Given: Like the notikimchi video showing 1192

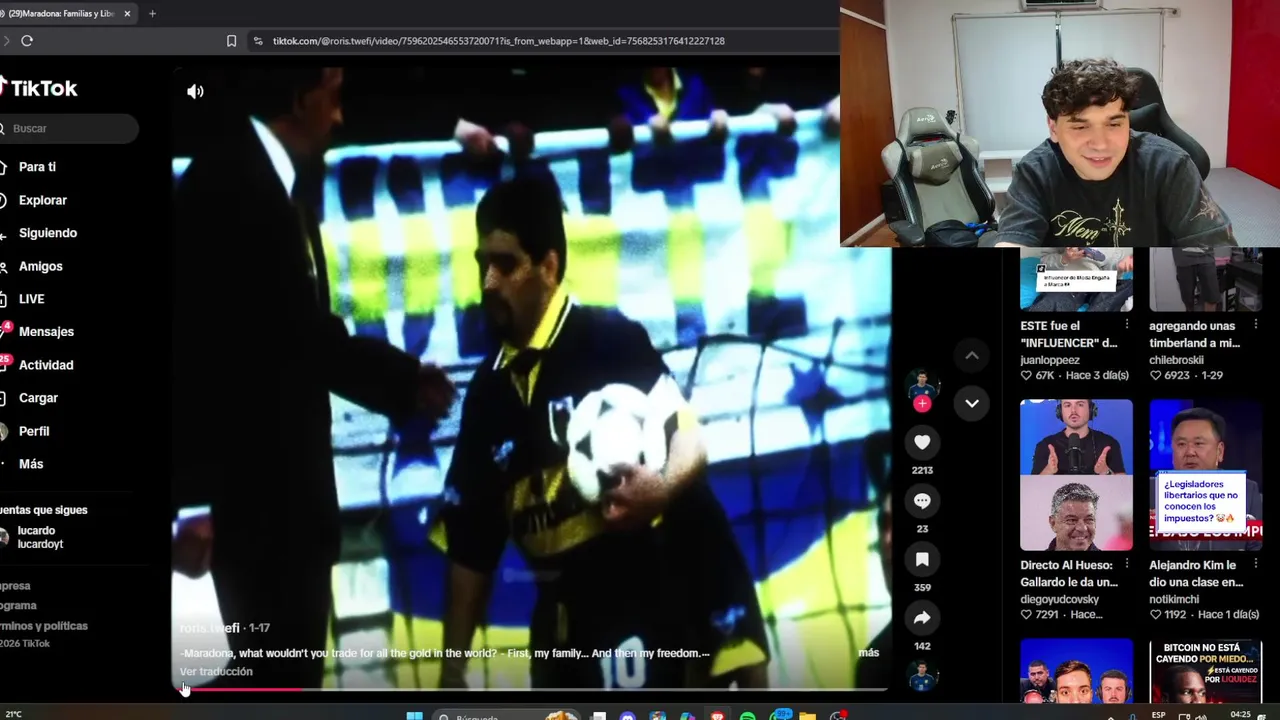Looking at the screenshot, I should [x=1155, y=615].
